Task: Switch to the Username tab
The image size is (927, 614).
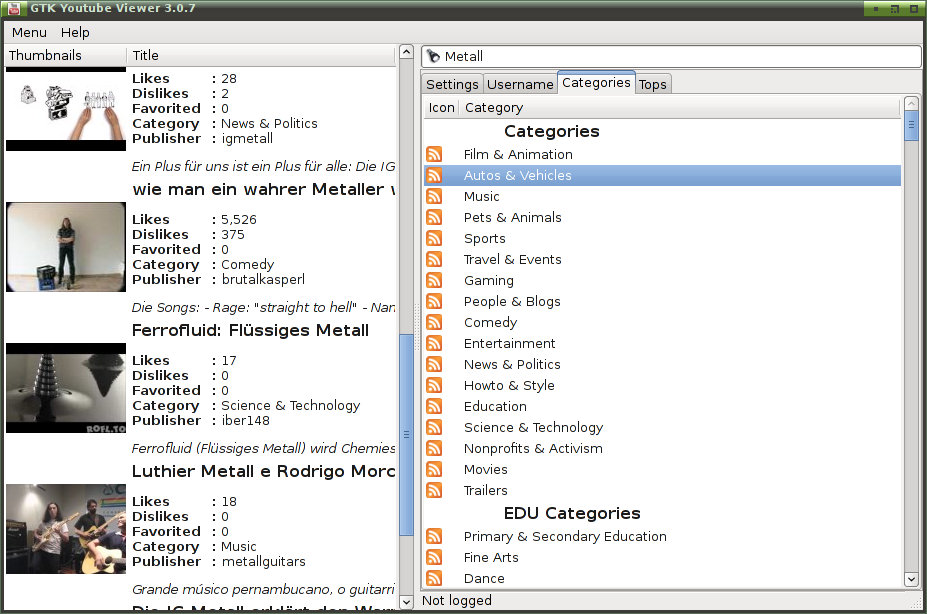Action: [520, 84]
